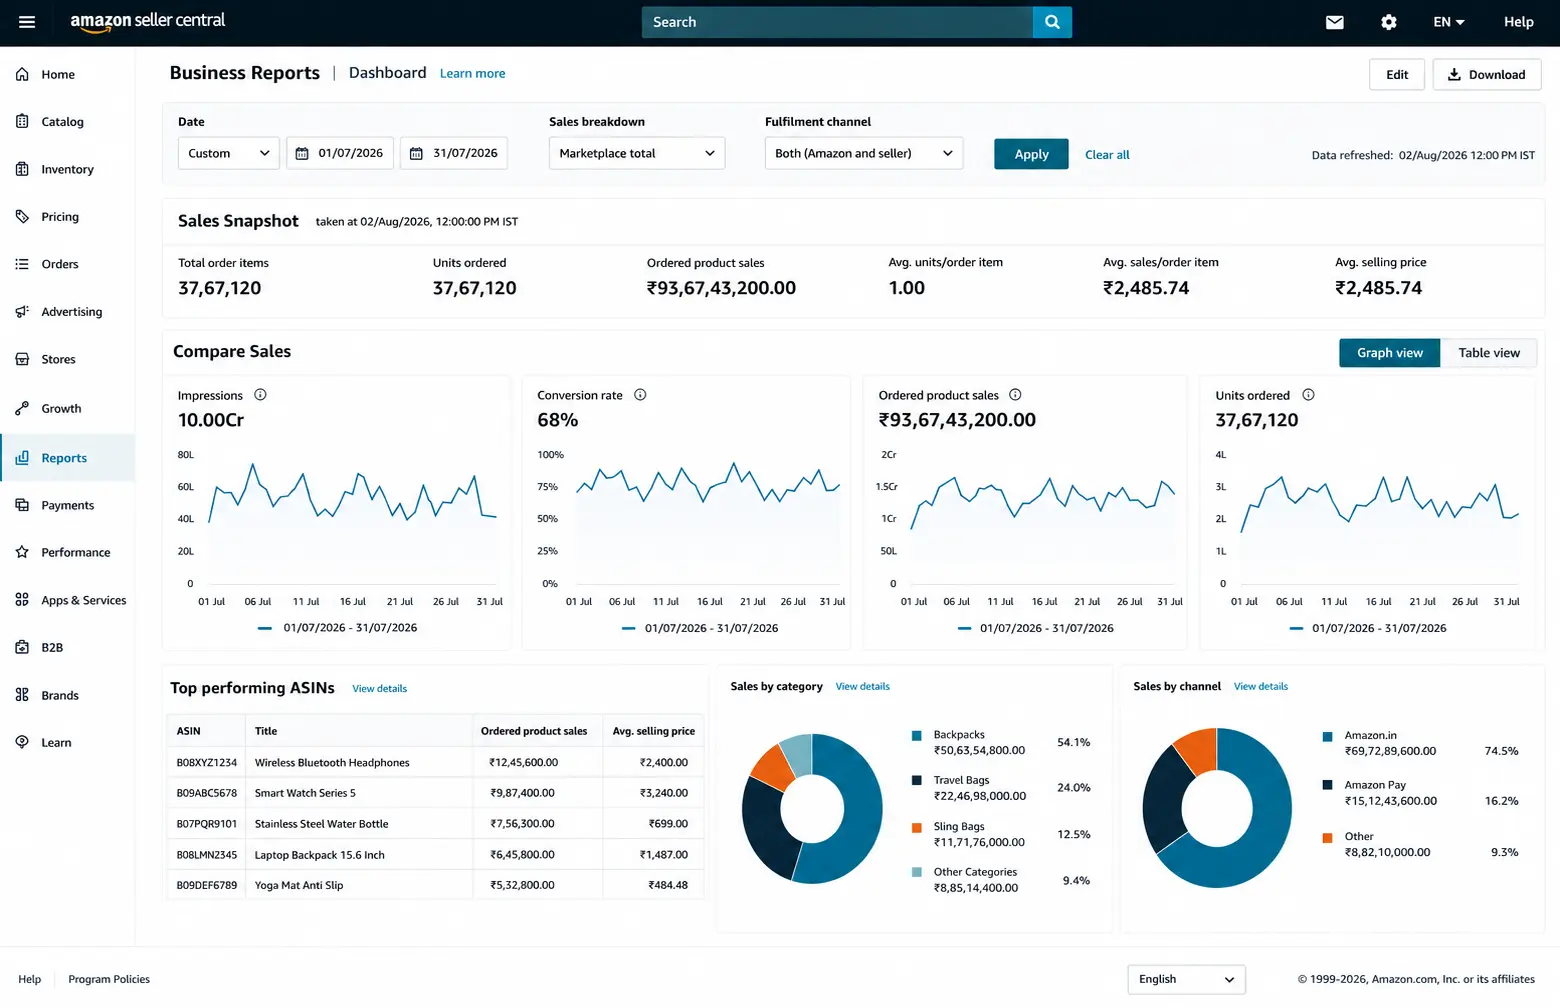Select ASIN B08XYZ1234 cell
The height and width of the screenshot is (1008, 1560).
pyautogui.click(x=206, y=763)
